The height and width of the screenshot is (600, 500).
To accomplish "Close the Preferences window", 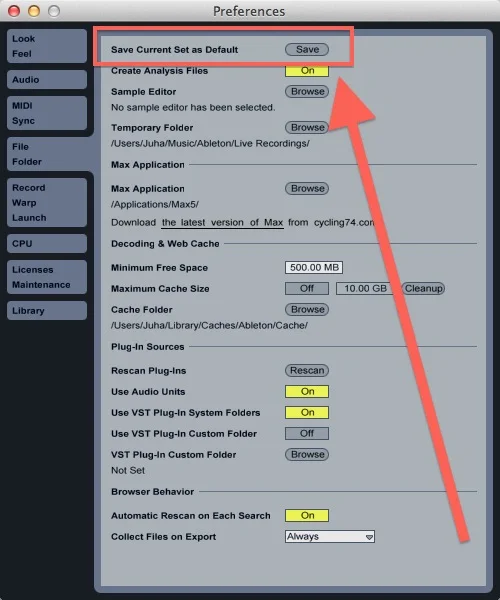I will point(14,11).
